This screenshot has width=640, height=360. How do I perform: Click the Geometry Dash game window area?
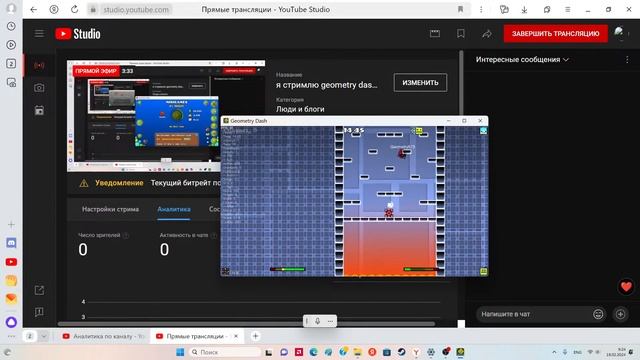click(x=354, y=201)
